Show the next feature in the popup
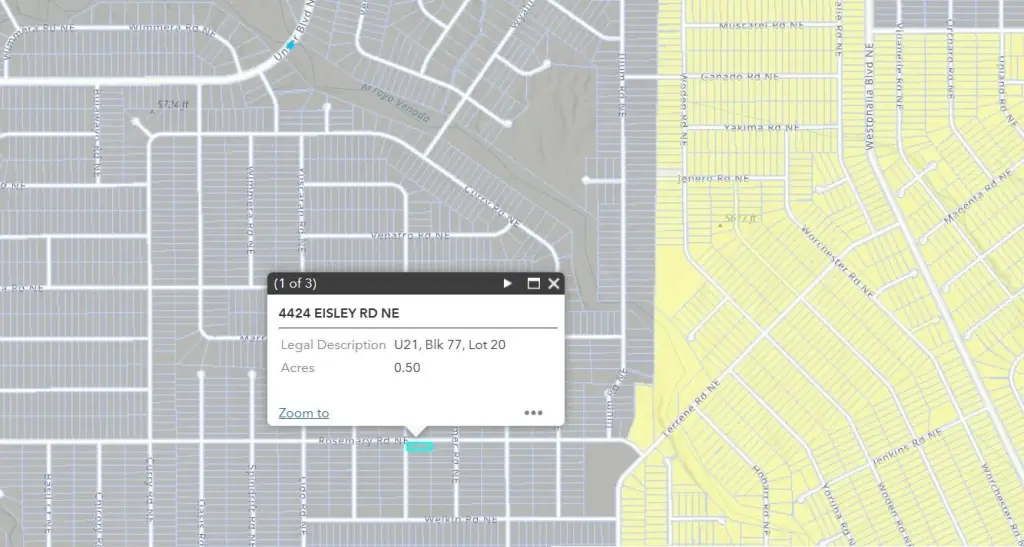This screenshot has width=1024, height=547. pyautogui.click(x=508, y=284)
